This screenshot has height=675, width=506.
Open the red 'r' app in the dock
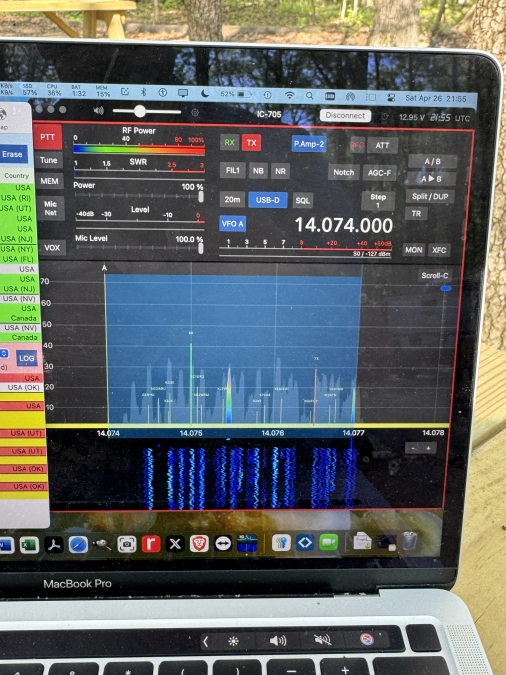coord(151,544)
